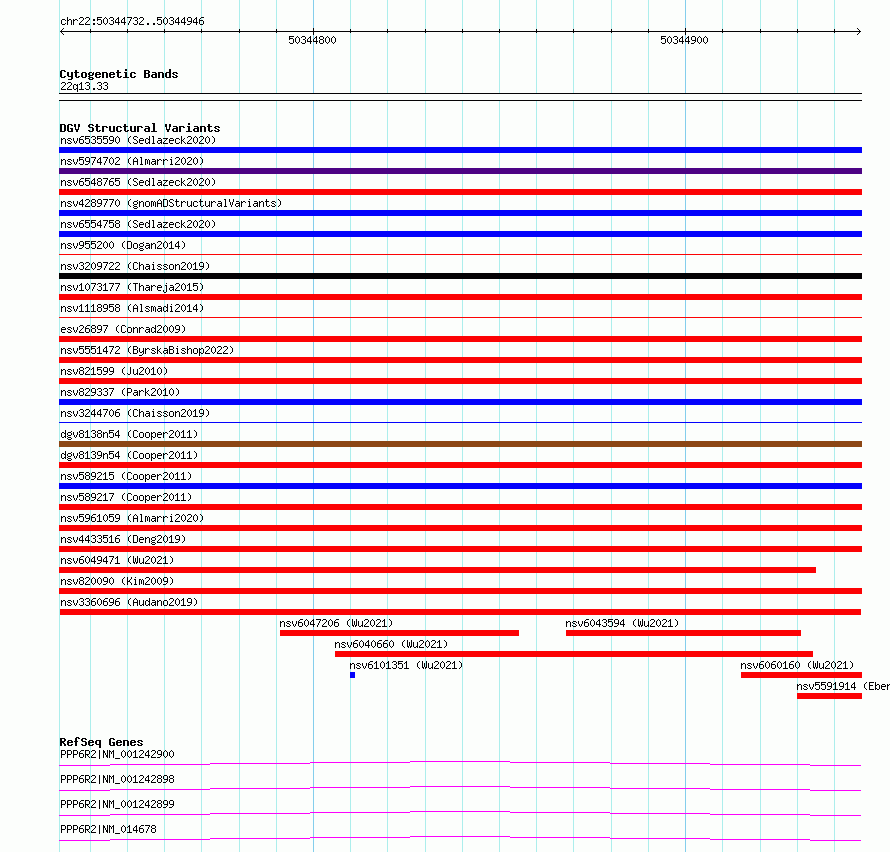Select nsv1073177 (Thareja2015) label

(x=132, y=287)
